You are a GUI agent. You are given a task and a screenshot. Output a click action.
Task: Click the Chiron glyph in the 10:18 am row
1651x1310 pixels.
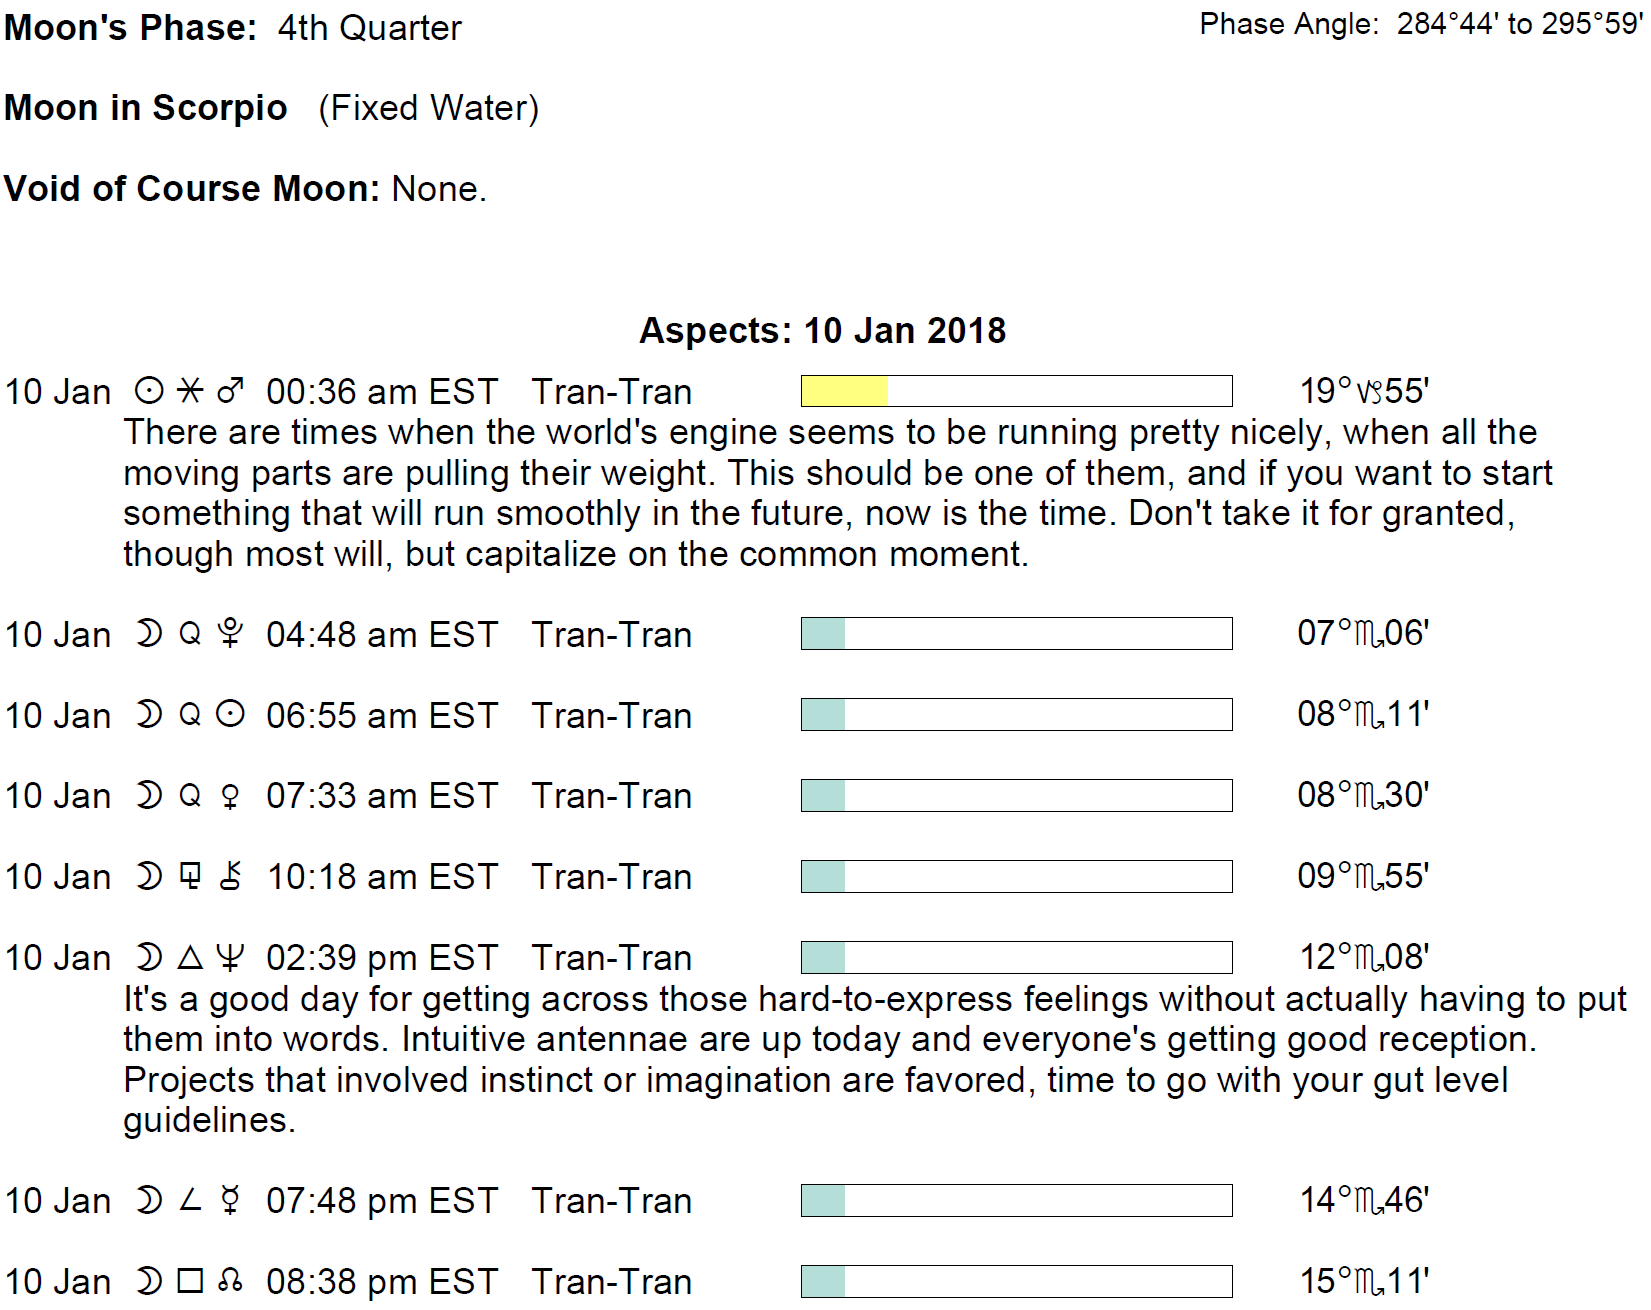click(x=231, y=877)
